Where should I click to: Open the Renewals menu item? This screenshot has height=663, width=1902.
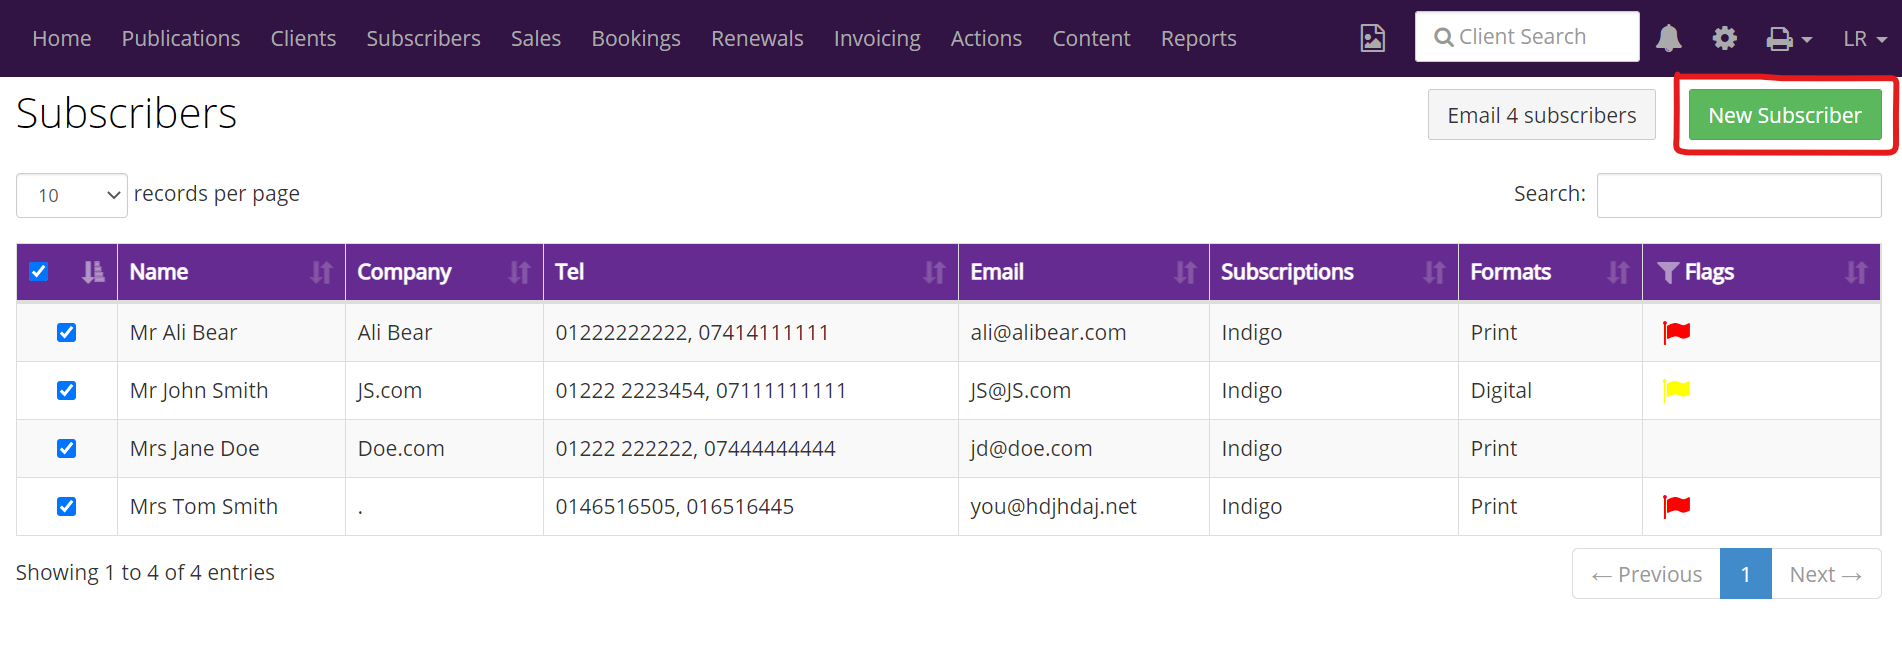tap(757, 39)
